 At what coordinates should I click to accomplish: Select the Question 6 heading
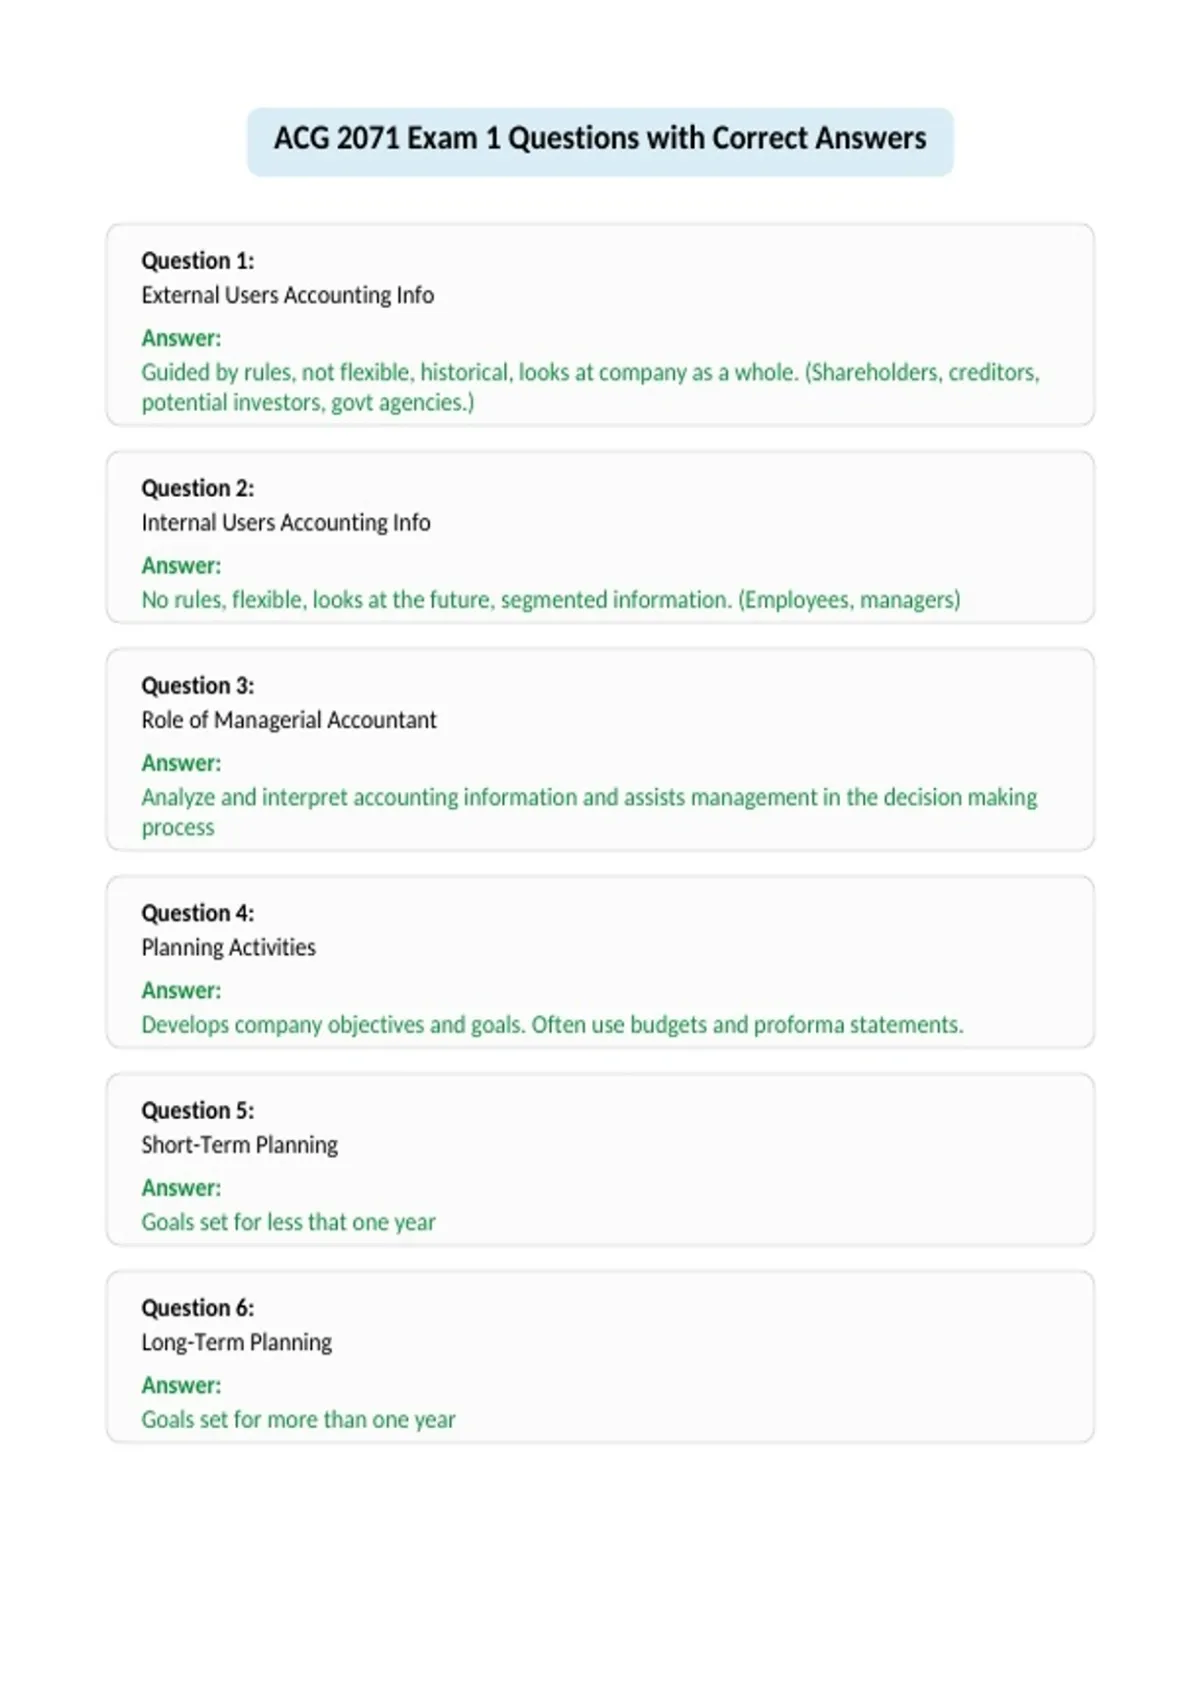point(198,1308)
